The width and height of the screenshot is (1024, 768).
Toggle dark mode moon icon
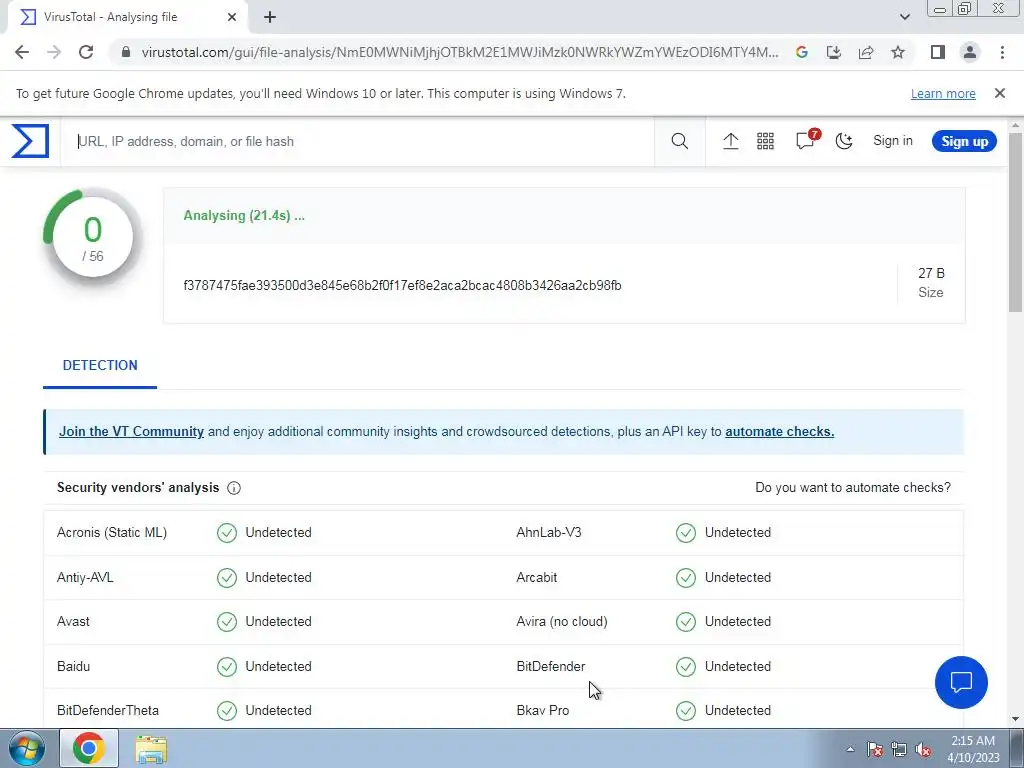click(x=844, y=141)
